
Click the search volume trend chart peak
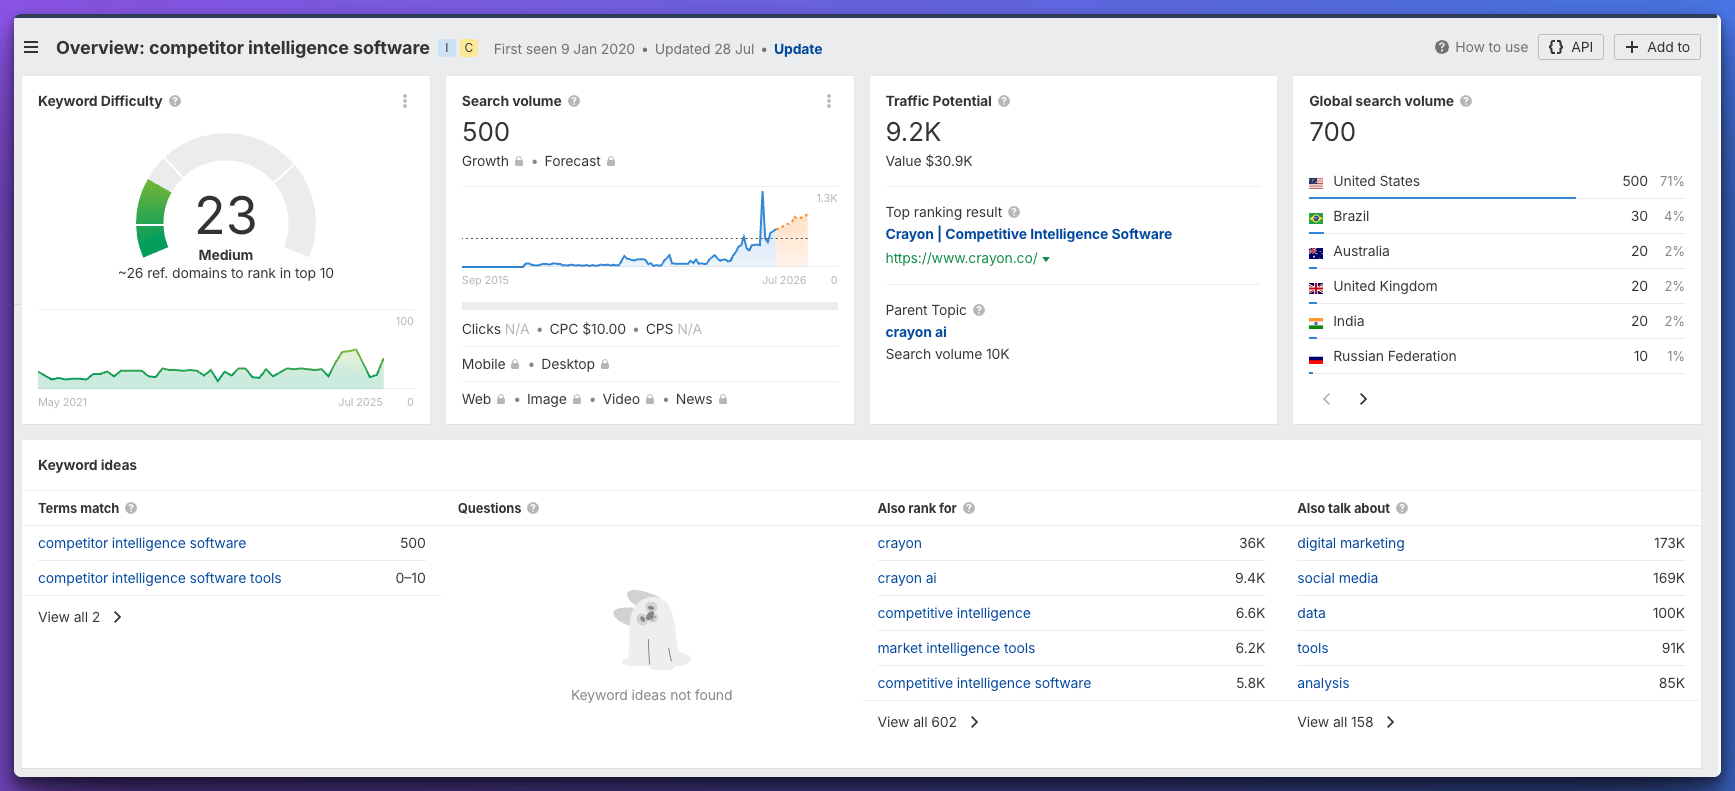pos(762,194)
